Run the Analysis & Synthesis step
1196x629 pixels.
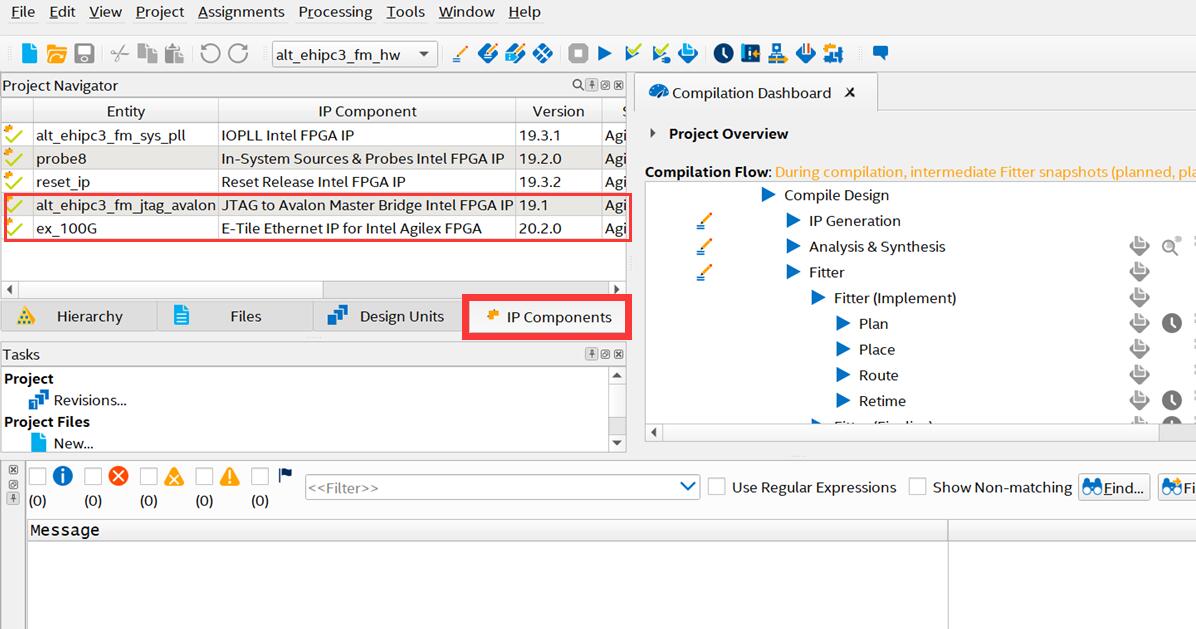point(793,247)
